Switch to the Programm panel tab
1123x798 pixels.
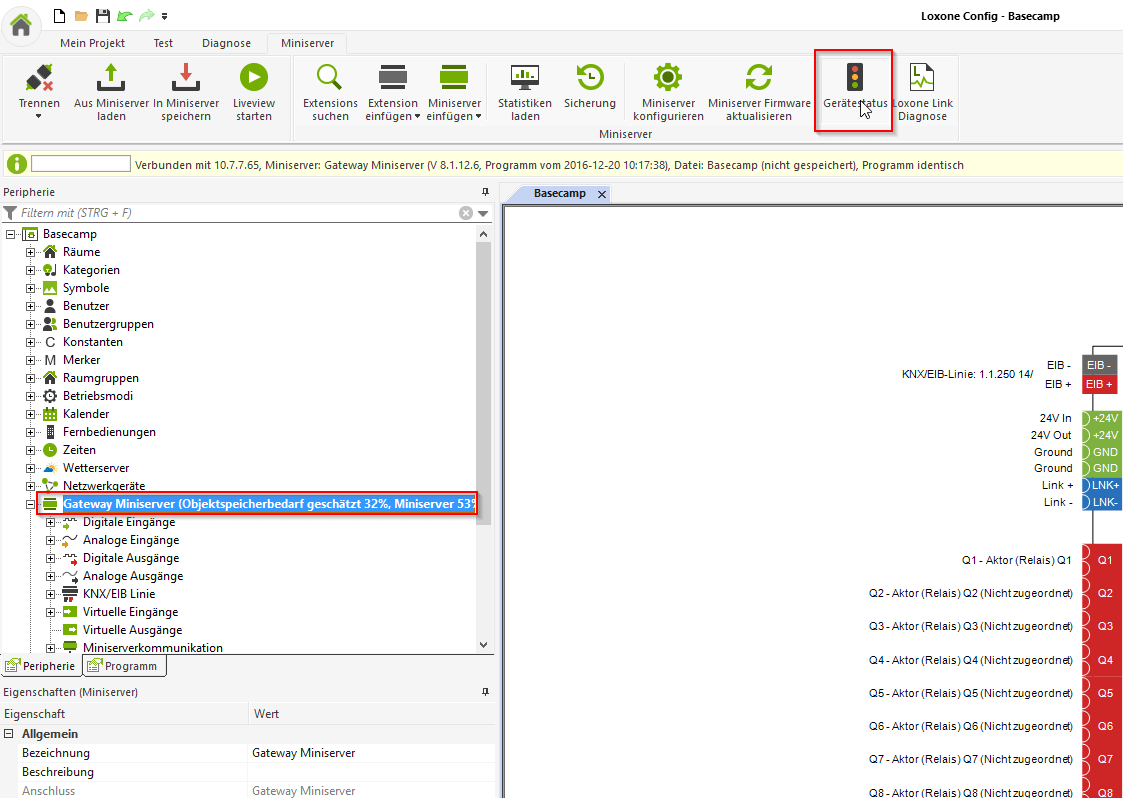[125, 666]
